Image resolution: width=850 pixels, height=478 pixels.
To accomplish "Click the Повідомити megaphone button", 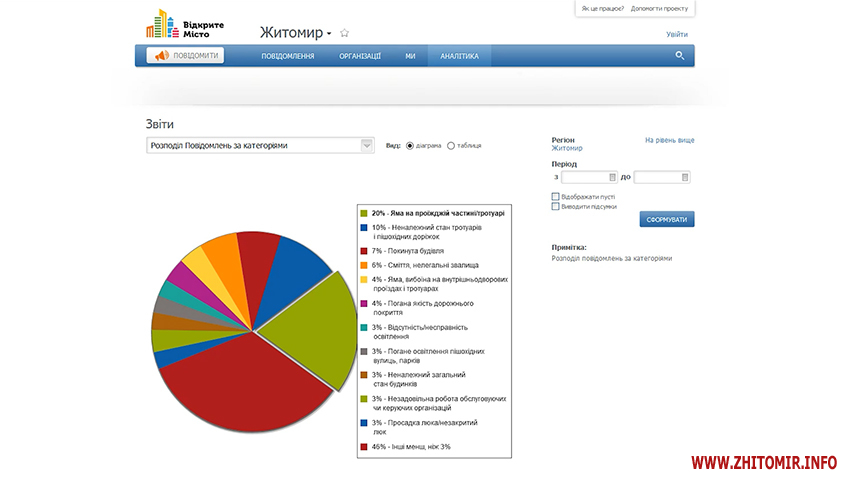I will (186, 56).
